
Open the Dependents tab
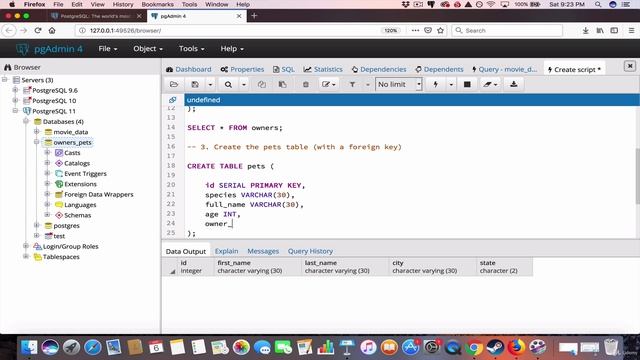(439, 69)
